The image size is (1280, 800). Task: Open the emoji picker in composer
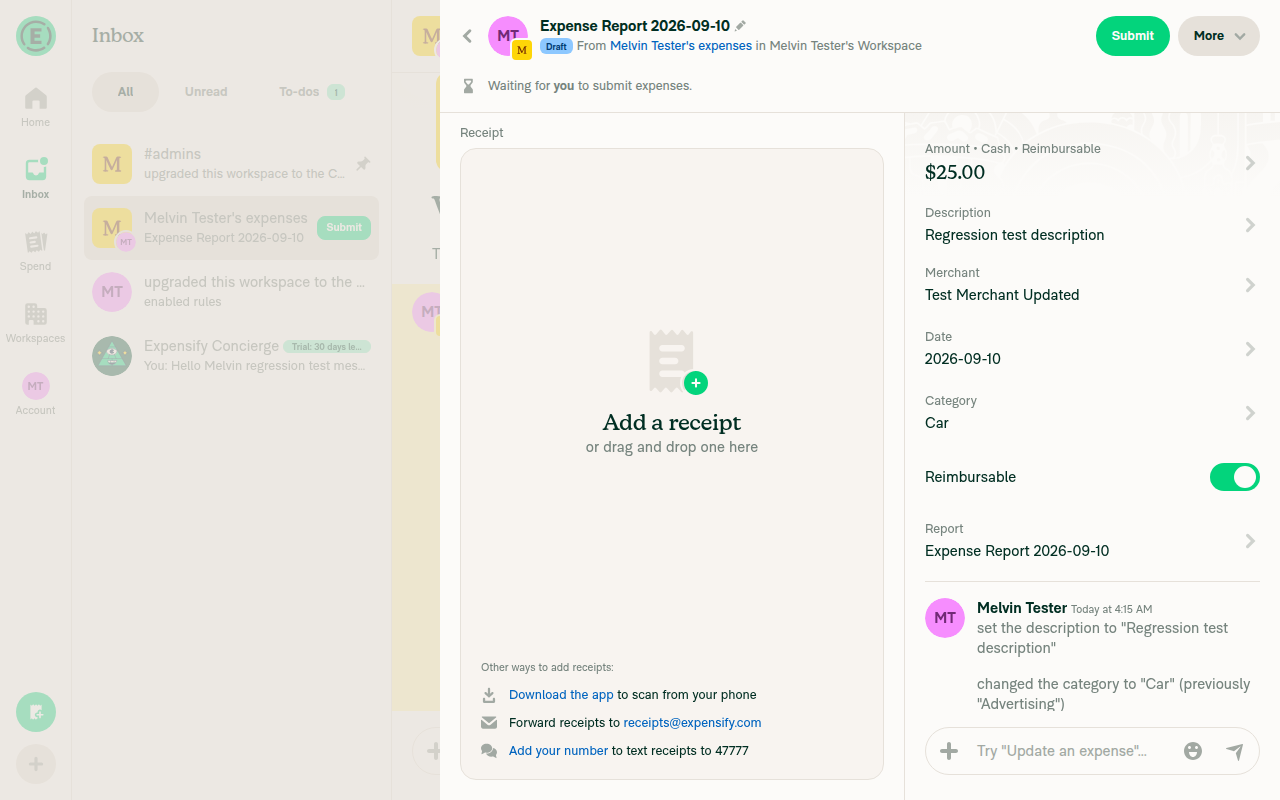pos(1192,751)
